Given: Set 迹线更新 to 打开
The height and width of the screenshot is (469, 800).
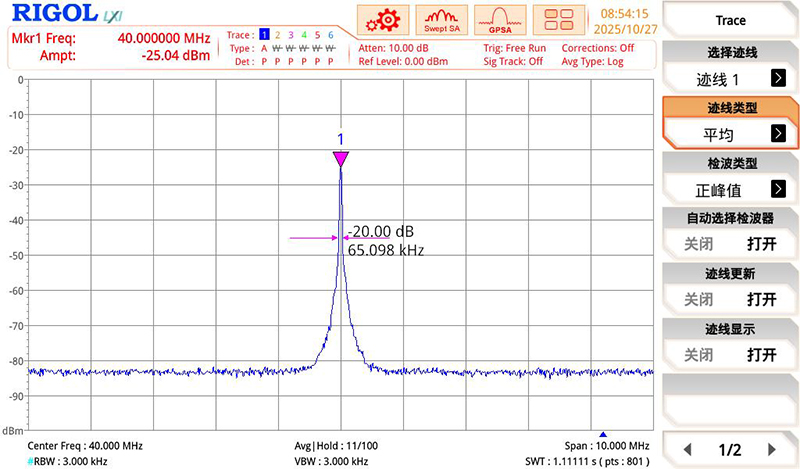Looking at the screenshot, I should (x=762, y=299).
